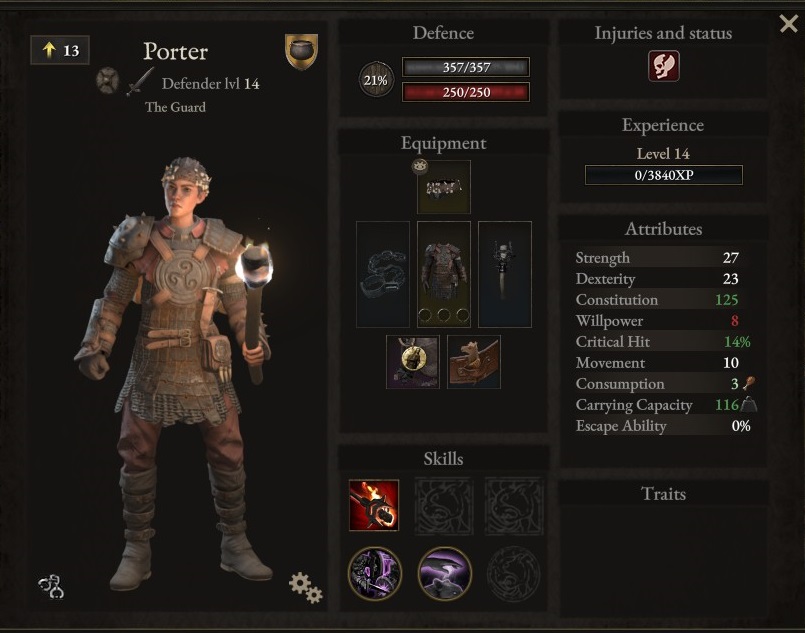Close the Porter character sheet

tap(789, 24)
